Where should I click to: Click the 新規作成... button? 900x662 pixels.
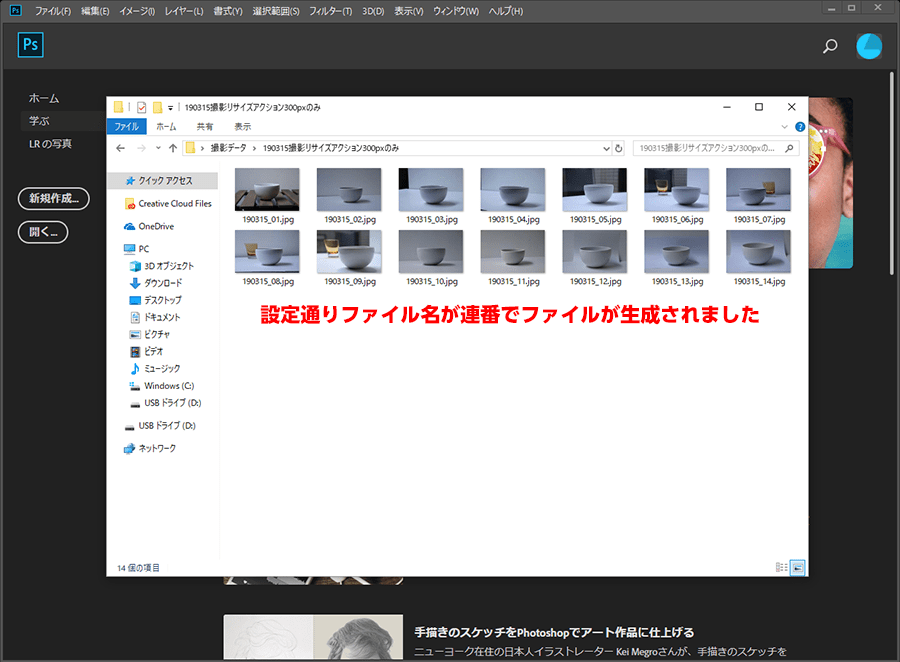click(54, 198)
